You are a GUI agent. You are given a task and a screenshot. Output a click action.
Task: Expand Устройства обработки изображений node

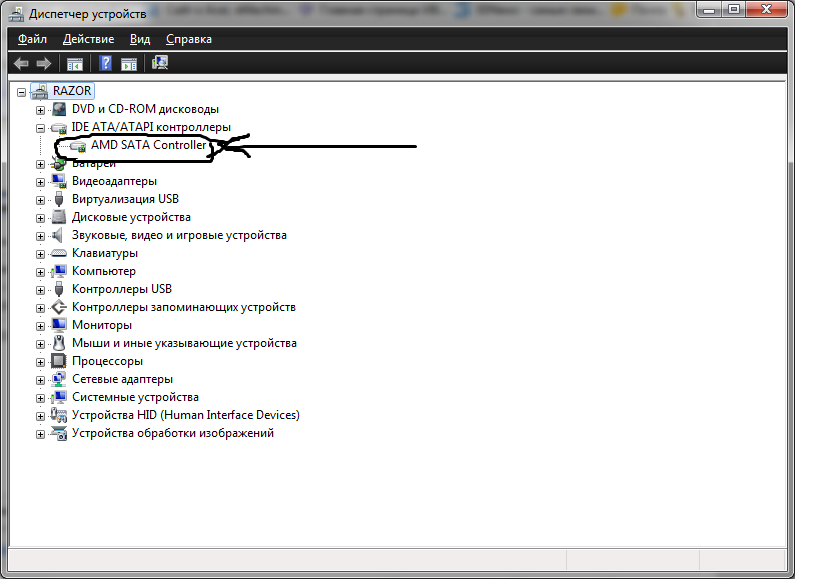click(40, 434)
